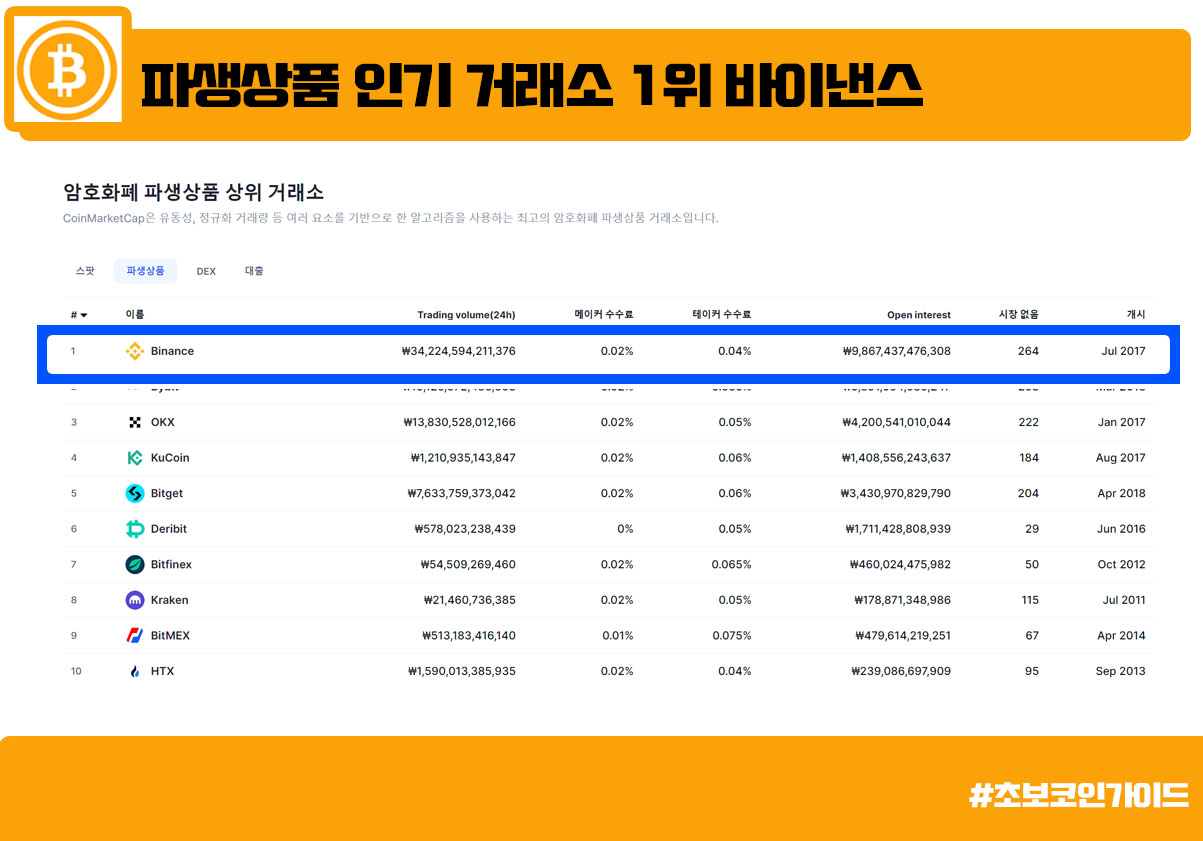Image resolution: width=1203 pixels, height=841 pixels.
Task: Open the Bitget exchange link
Action: [x=167, y=493]
